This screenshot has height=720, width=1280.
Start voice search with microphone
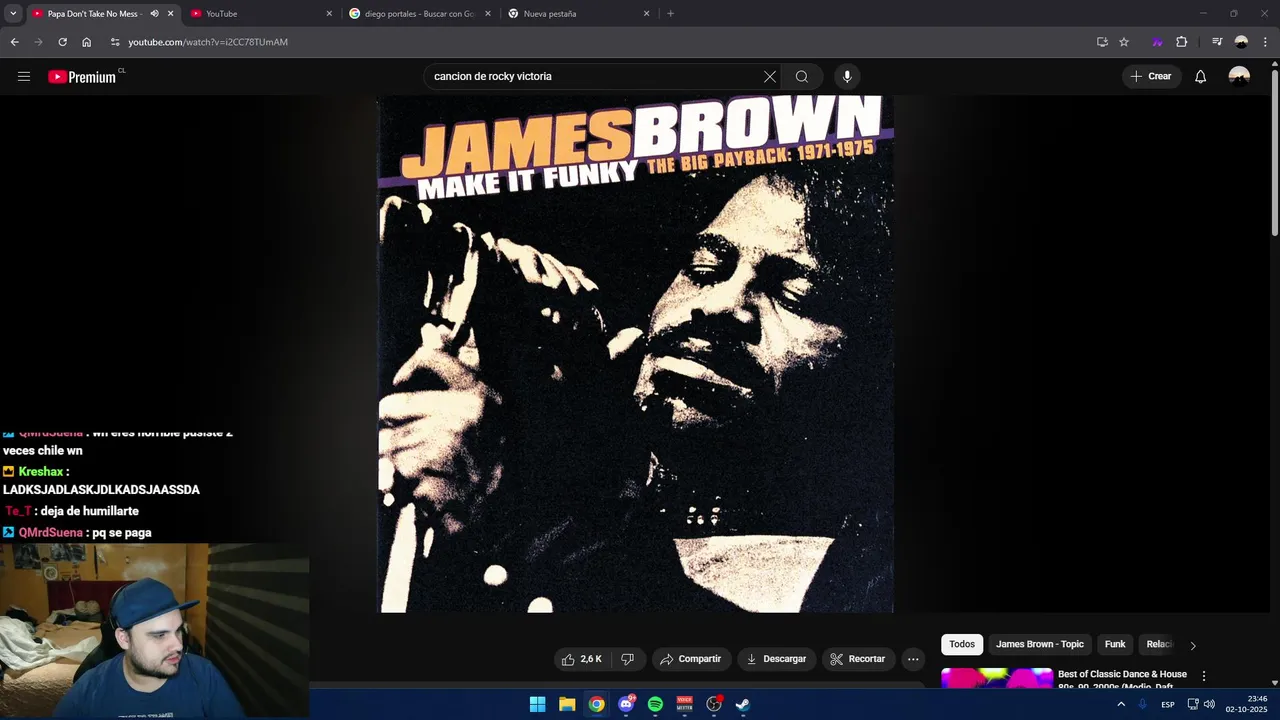click(x=847, y=76)
